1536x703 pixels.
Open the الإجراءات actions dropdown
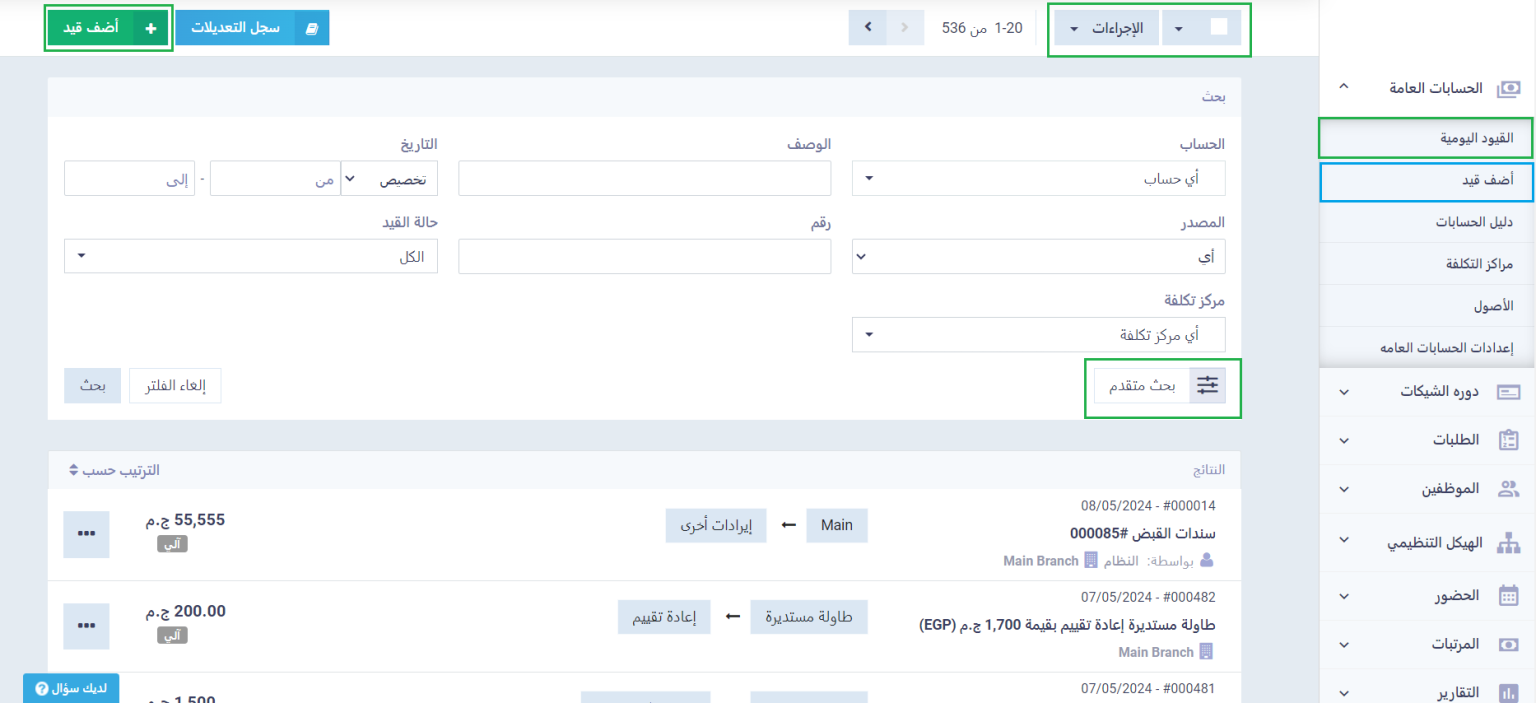(x=1108, y=28)
